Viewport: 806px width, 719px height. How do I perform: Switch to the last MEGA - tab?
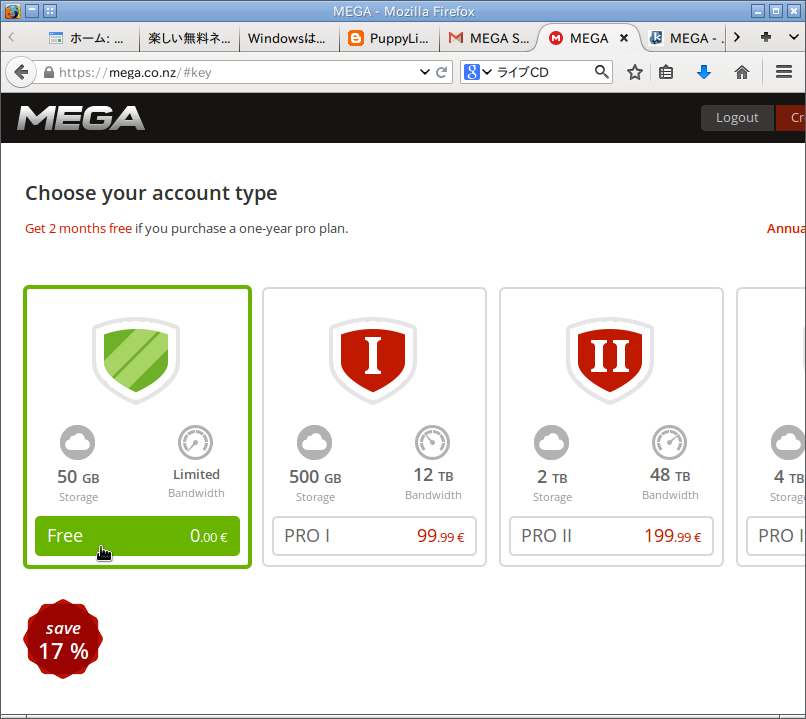pyautogui.click(x=686, y=38)
